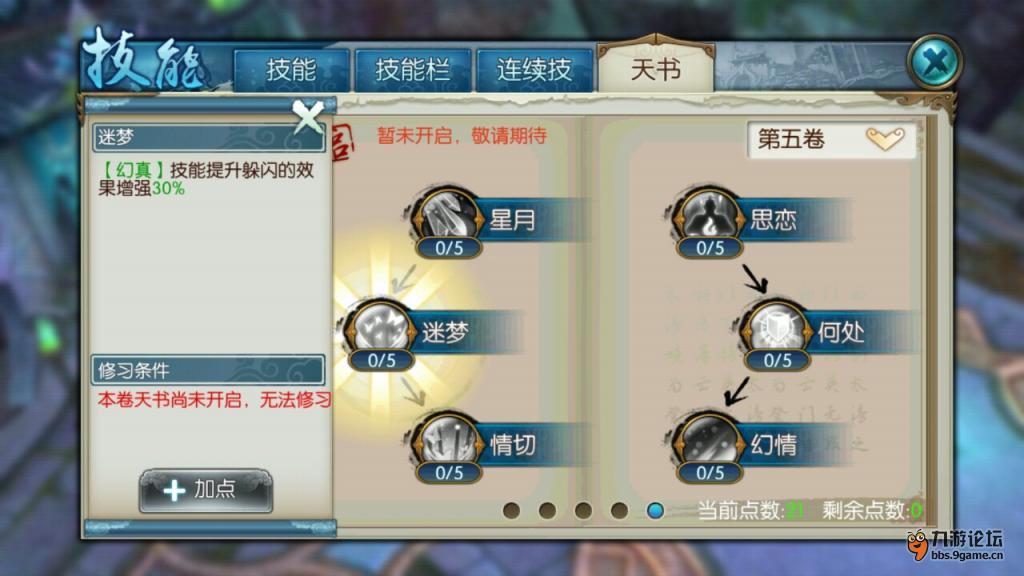Select the active fifth page dot
The height and width of the screenshot is (576, 1024).
pos(655,510)
